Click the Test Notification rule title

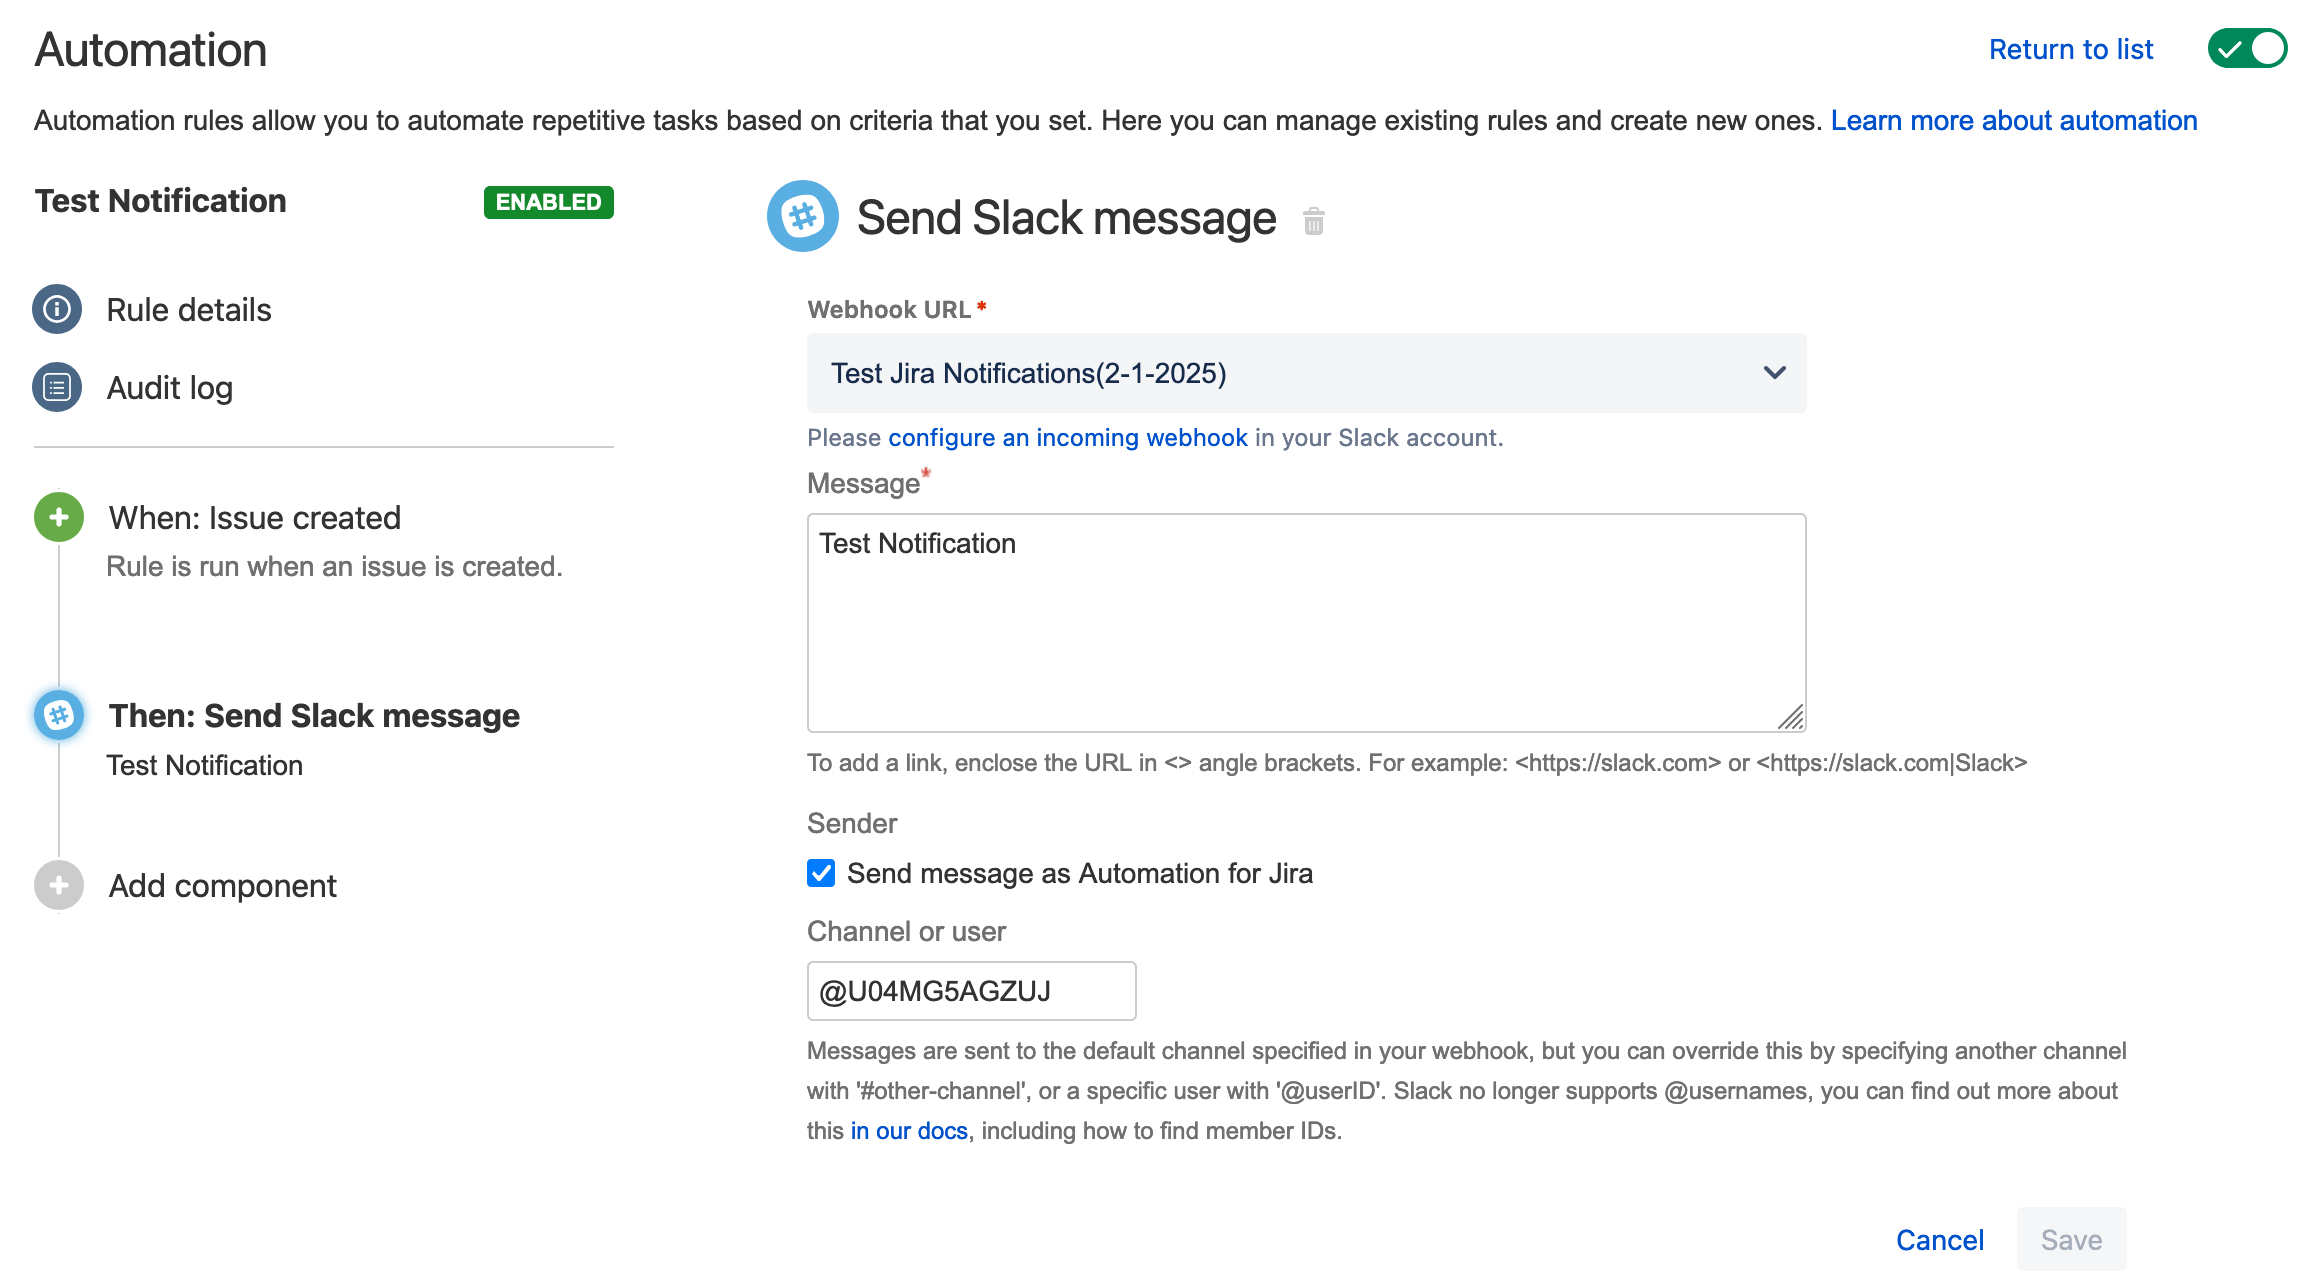click(161, 201)
